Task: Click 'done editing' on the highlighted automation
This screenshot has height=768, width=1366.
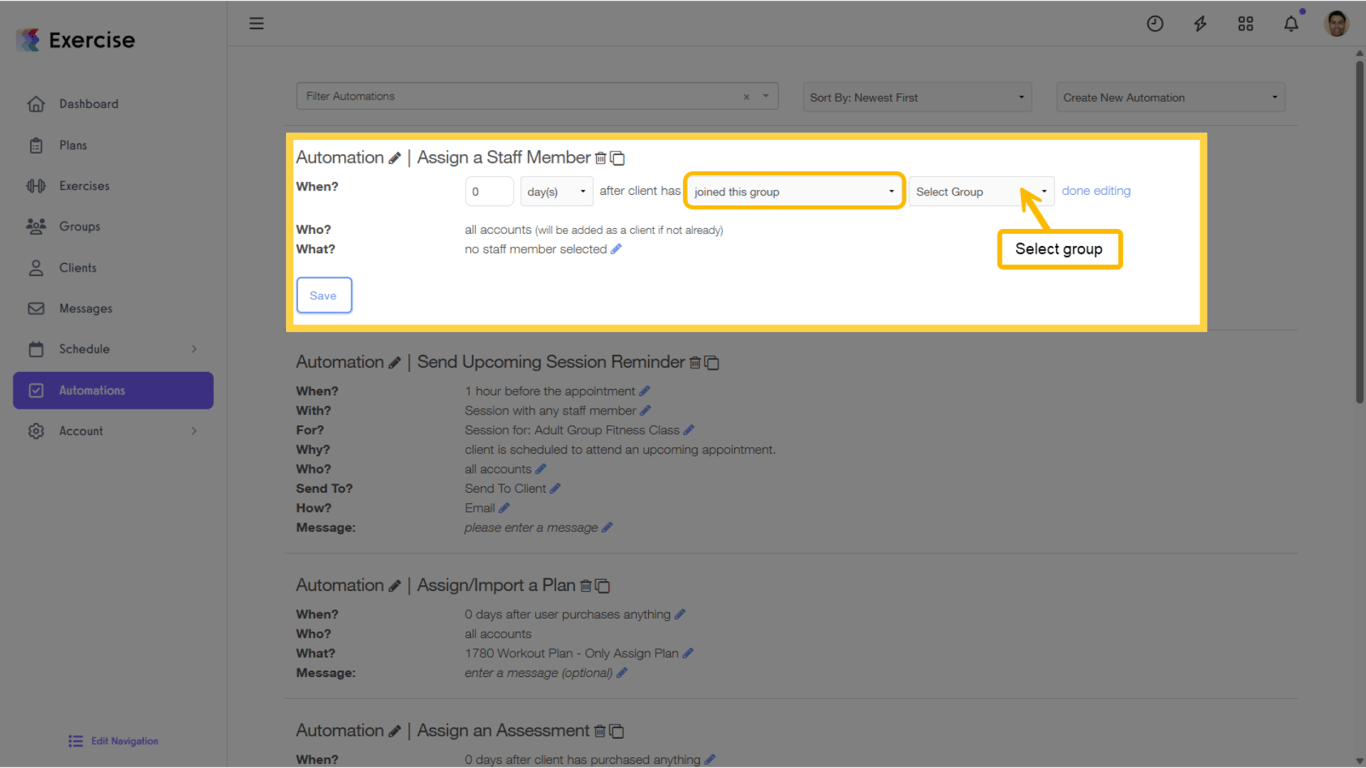Action: (x=1096, y=190)
